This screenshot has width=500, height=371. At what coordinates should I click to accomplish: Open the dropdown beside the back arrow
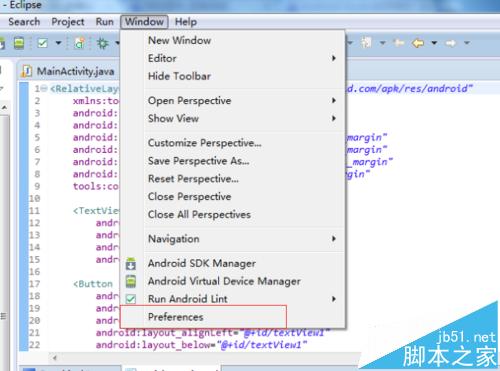pyautogui.click(x=434, y=43)
